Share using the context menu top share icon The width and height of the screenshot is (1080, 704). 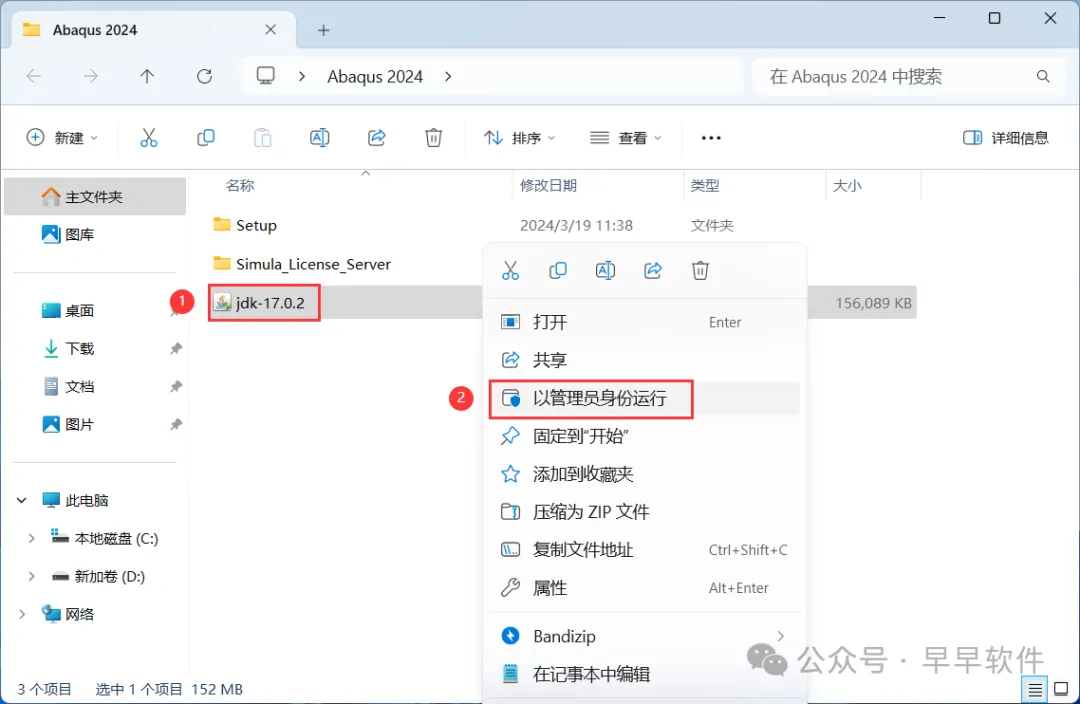(653, 271)
